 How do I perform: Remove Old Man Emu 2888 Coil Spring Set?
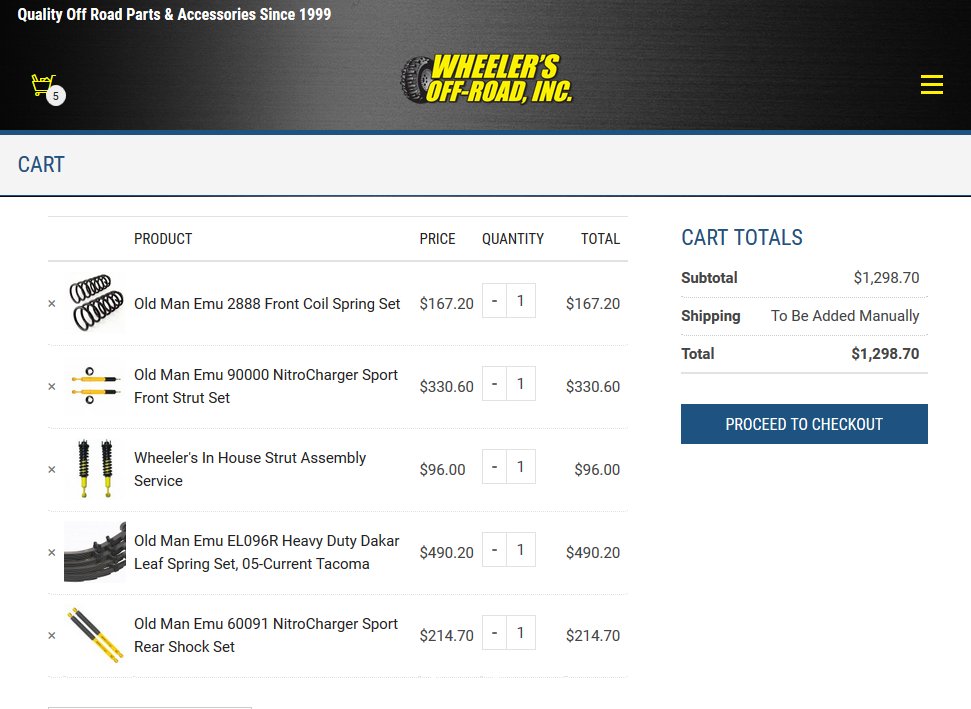[52, 303]
